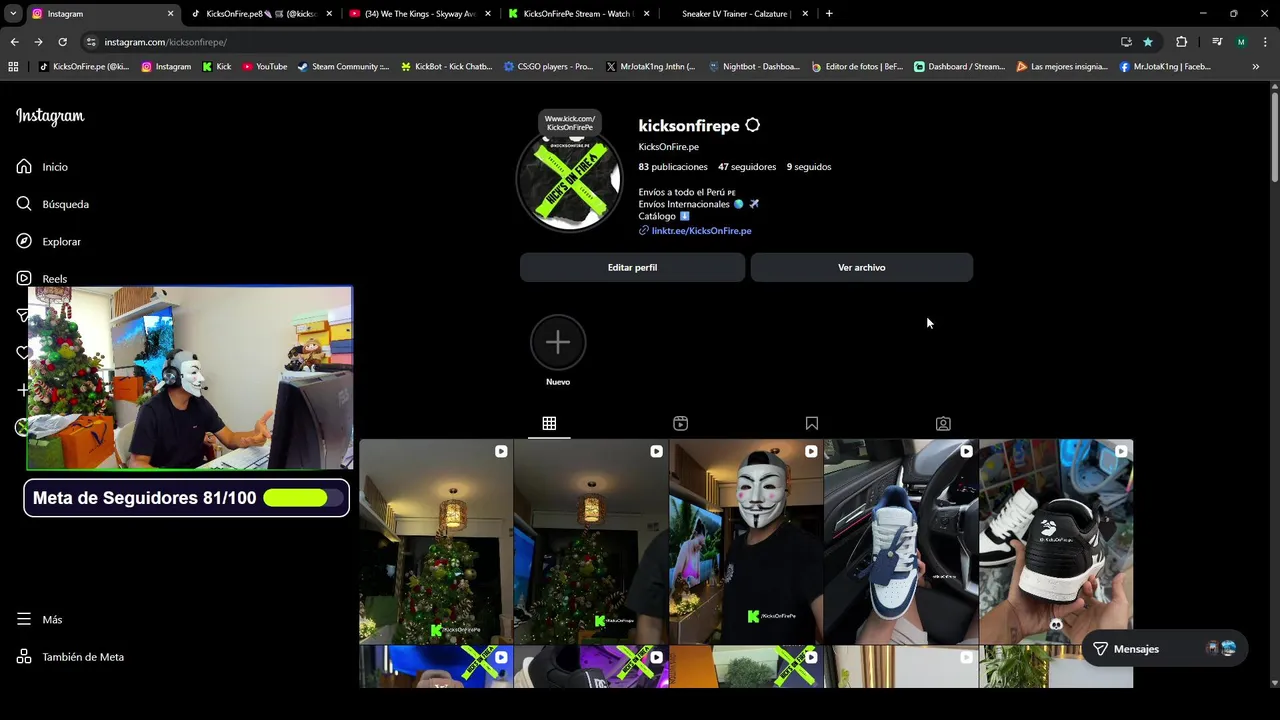Select the tagged photos tab
1280x720 pixels.
943,423
